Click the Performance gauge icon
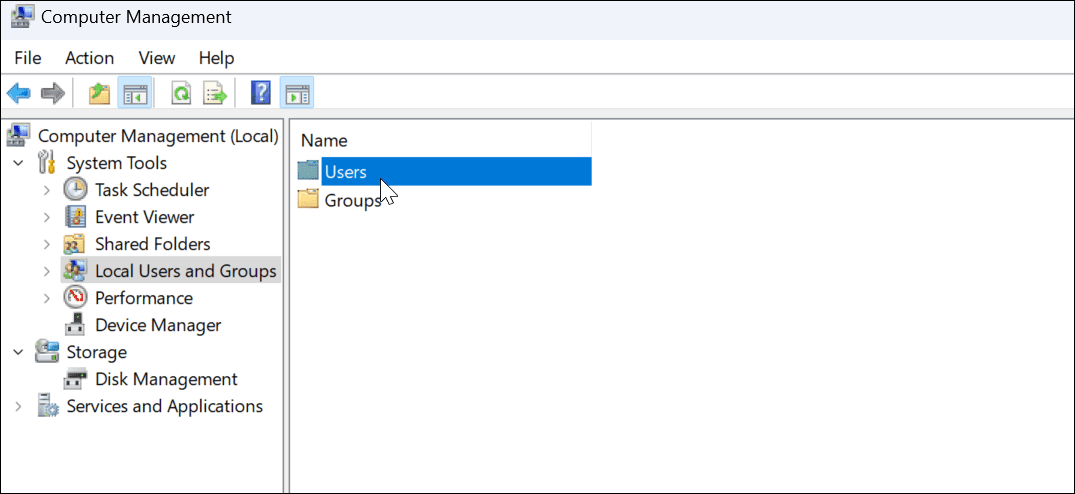The image size is (1075, 494). coord(75,298)
